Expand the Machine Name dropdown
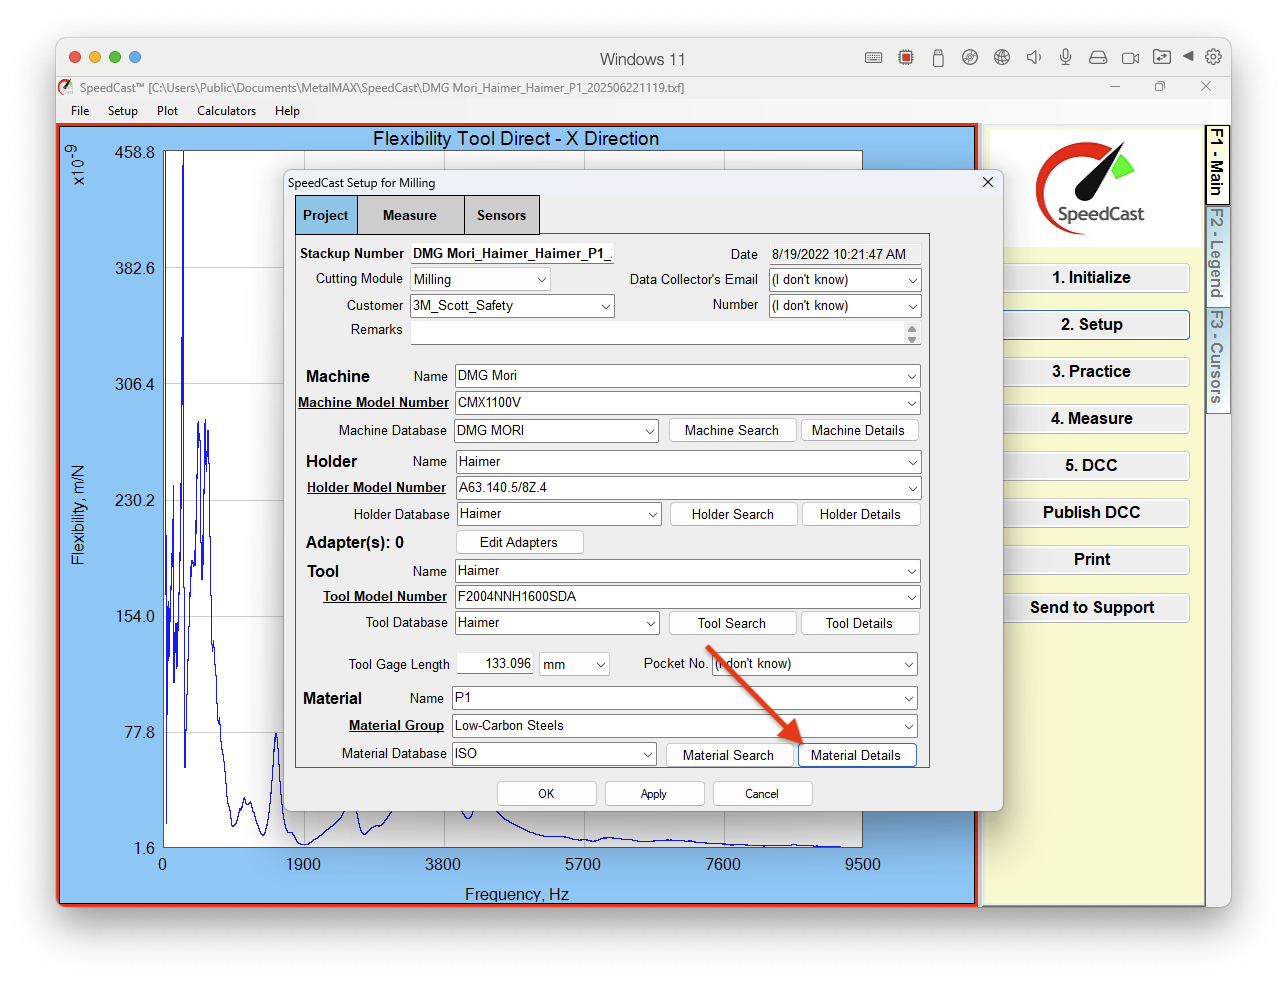1287x981 pixels. tap(911, 376)
